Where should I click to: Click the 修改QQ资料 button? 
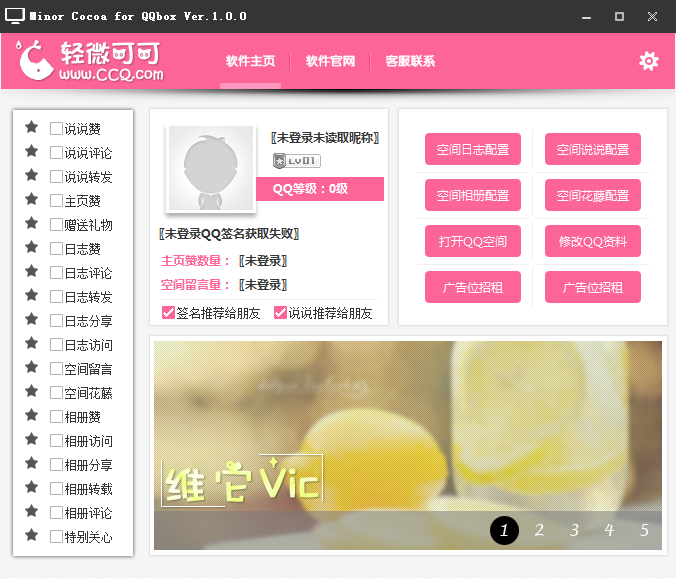tap(593, 241)
